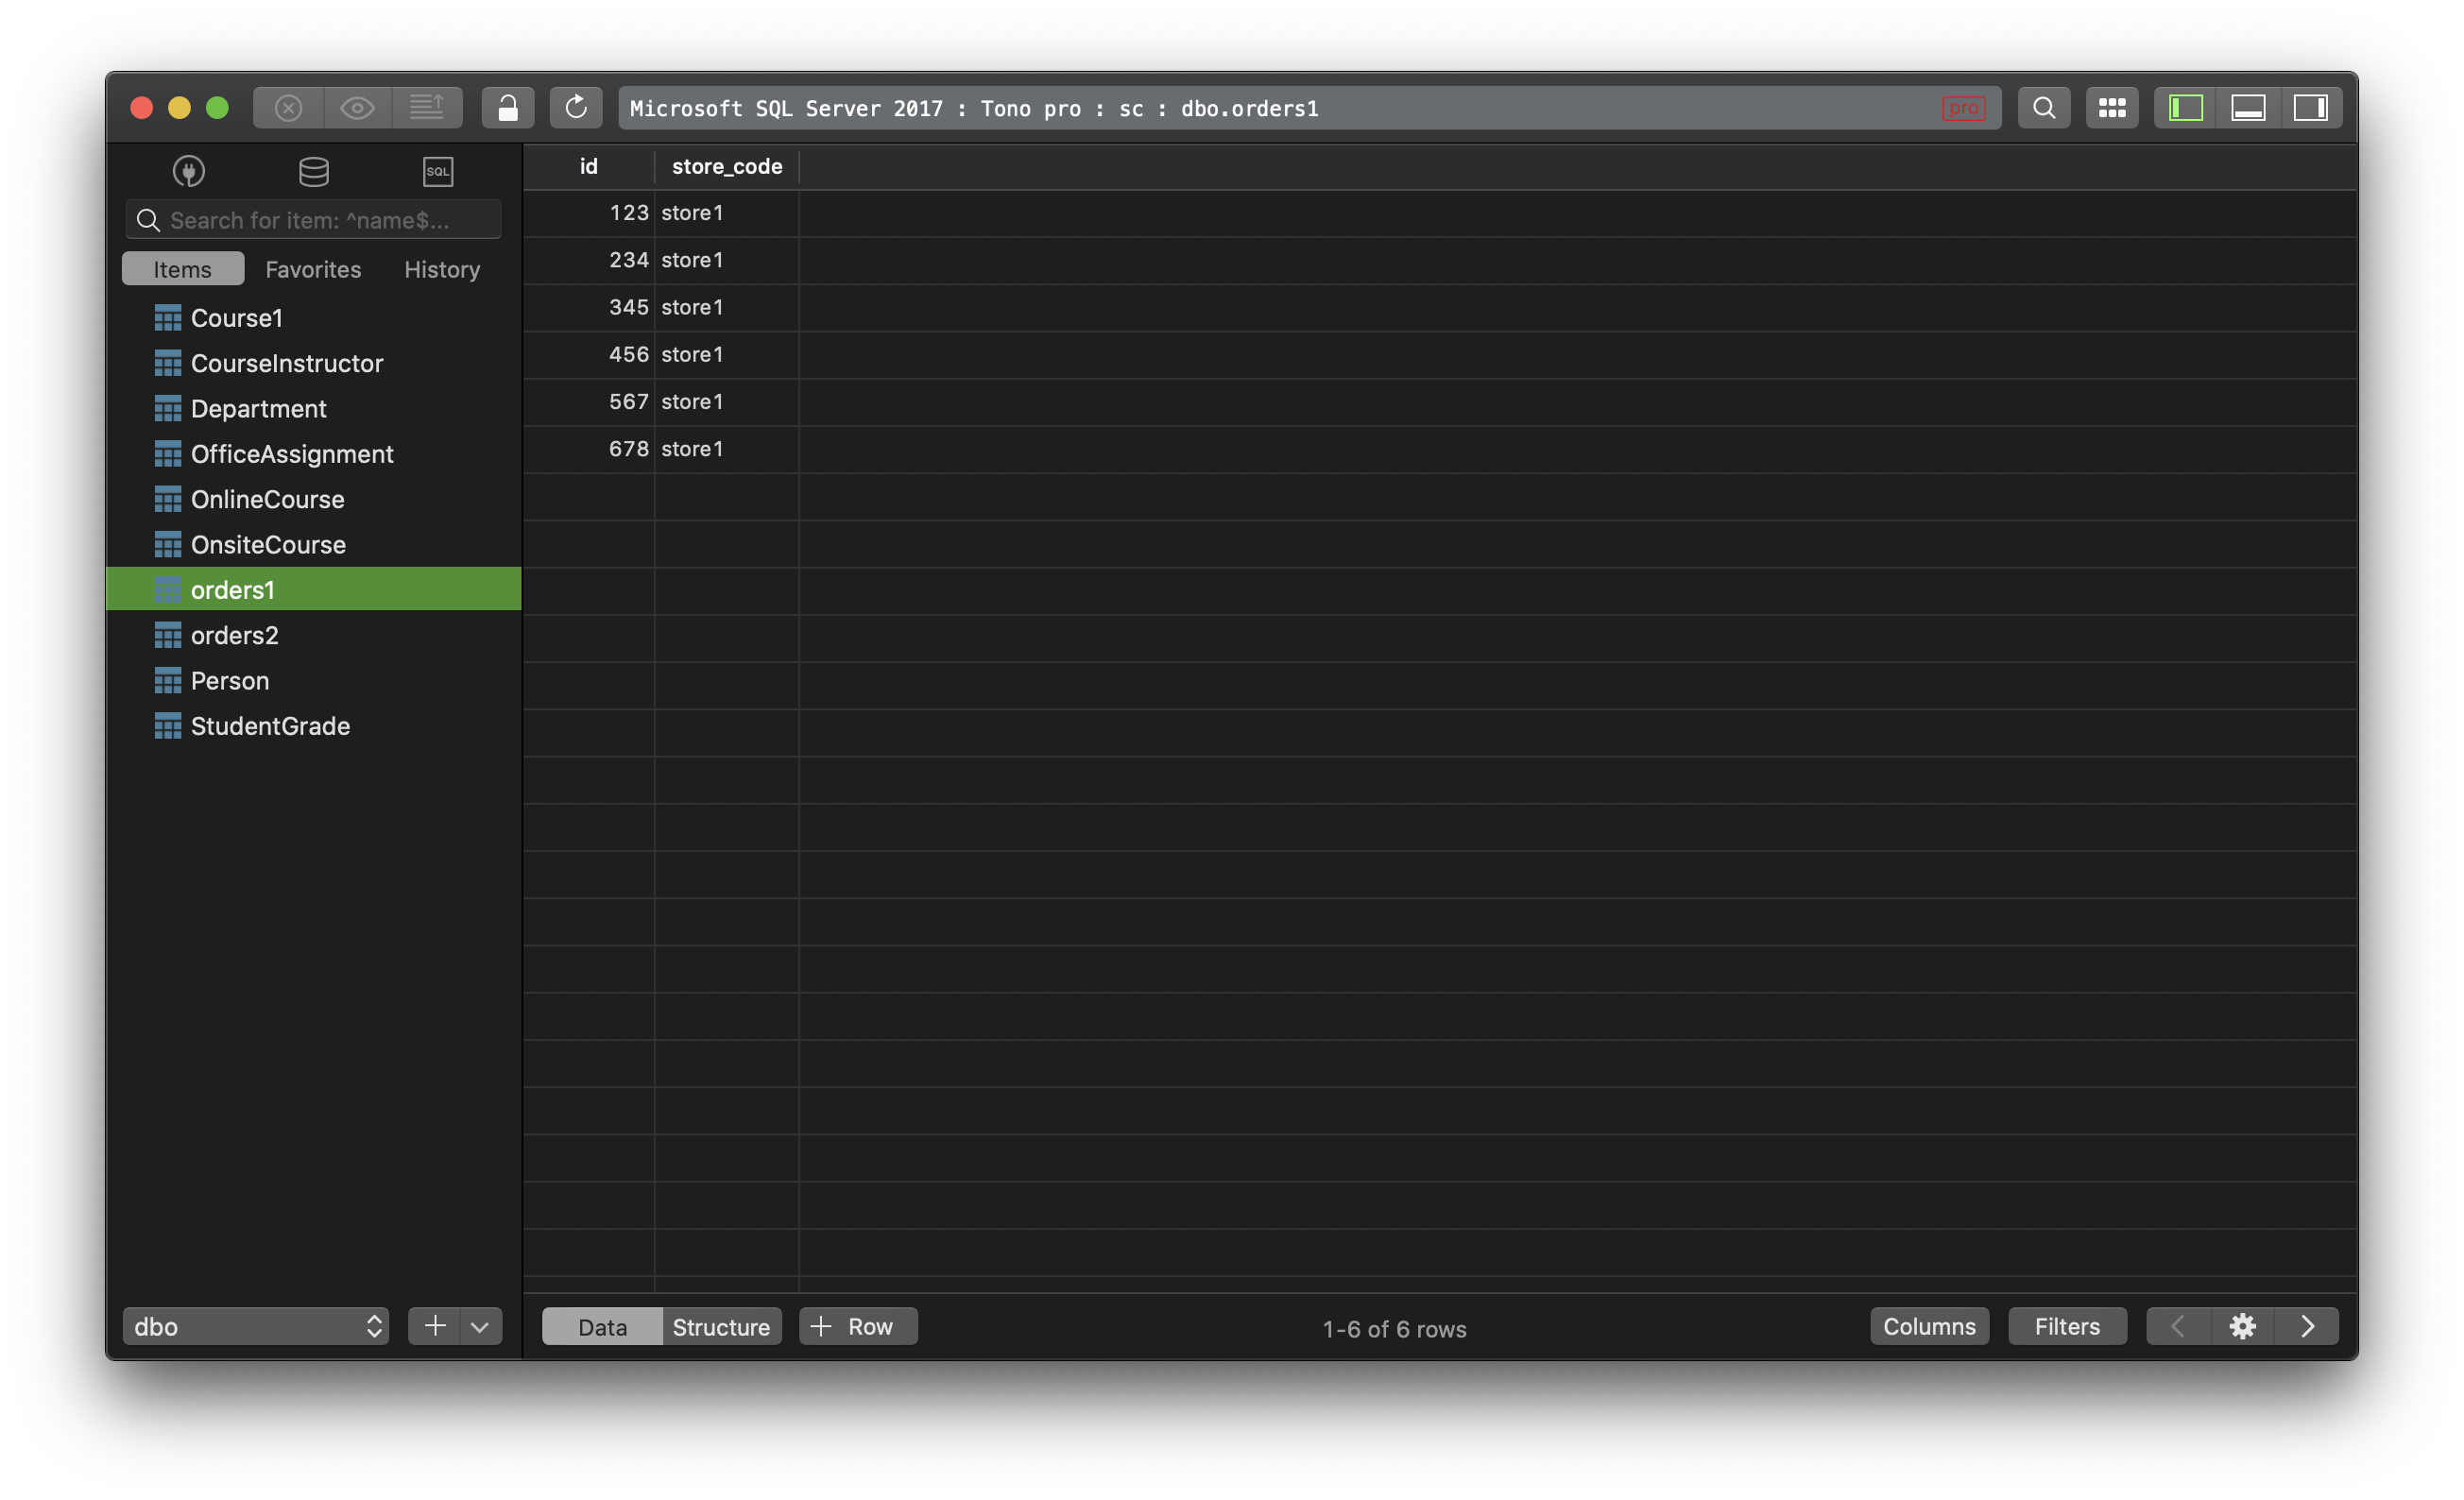This screenshot has height=1500, width=2464.
Task: Open the gear settings icon in footer
Action: coord(2242,1326)
